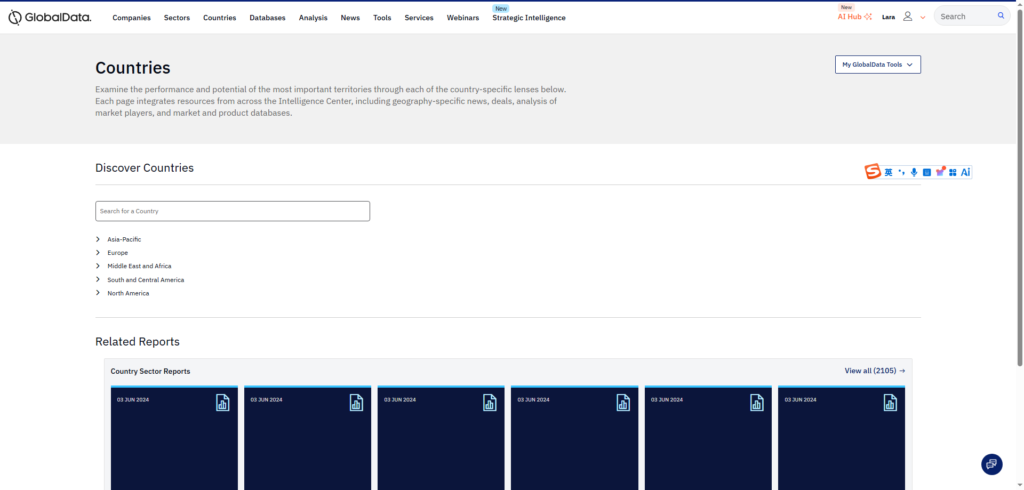Viewport: 1024px width, 490px height.
Task: Expand the Middle East and Africa region
Action: [98, 266]
